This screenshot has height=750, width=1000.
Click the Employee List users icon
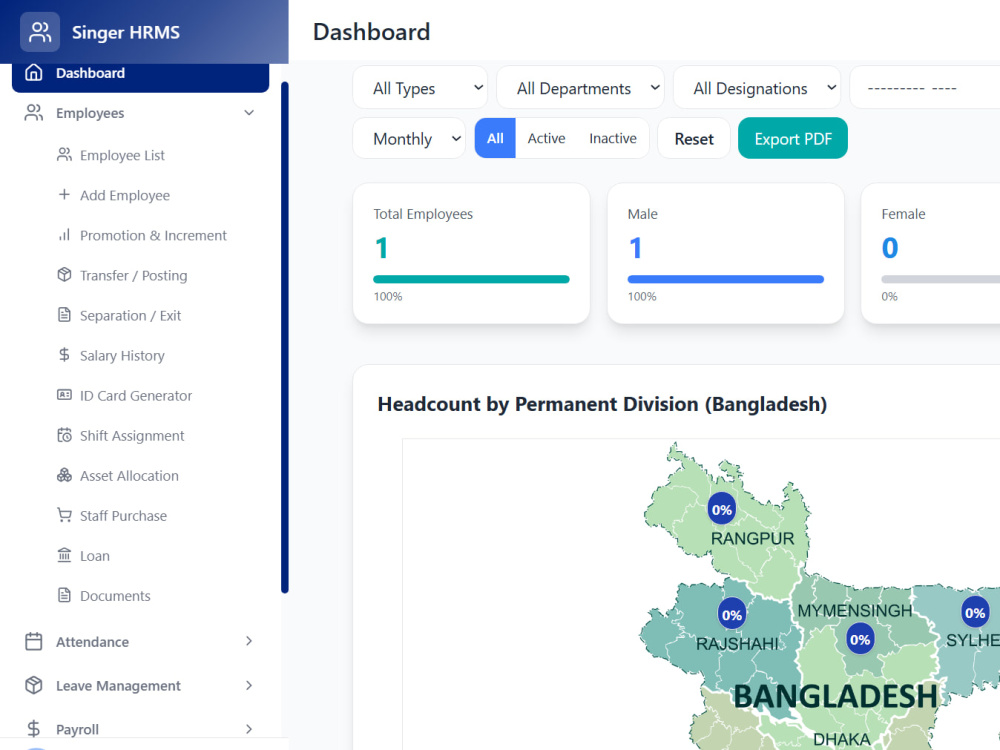(64, 155)
